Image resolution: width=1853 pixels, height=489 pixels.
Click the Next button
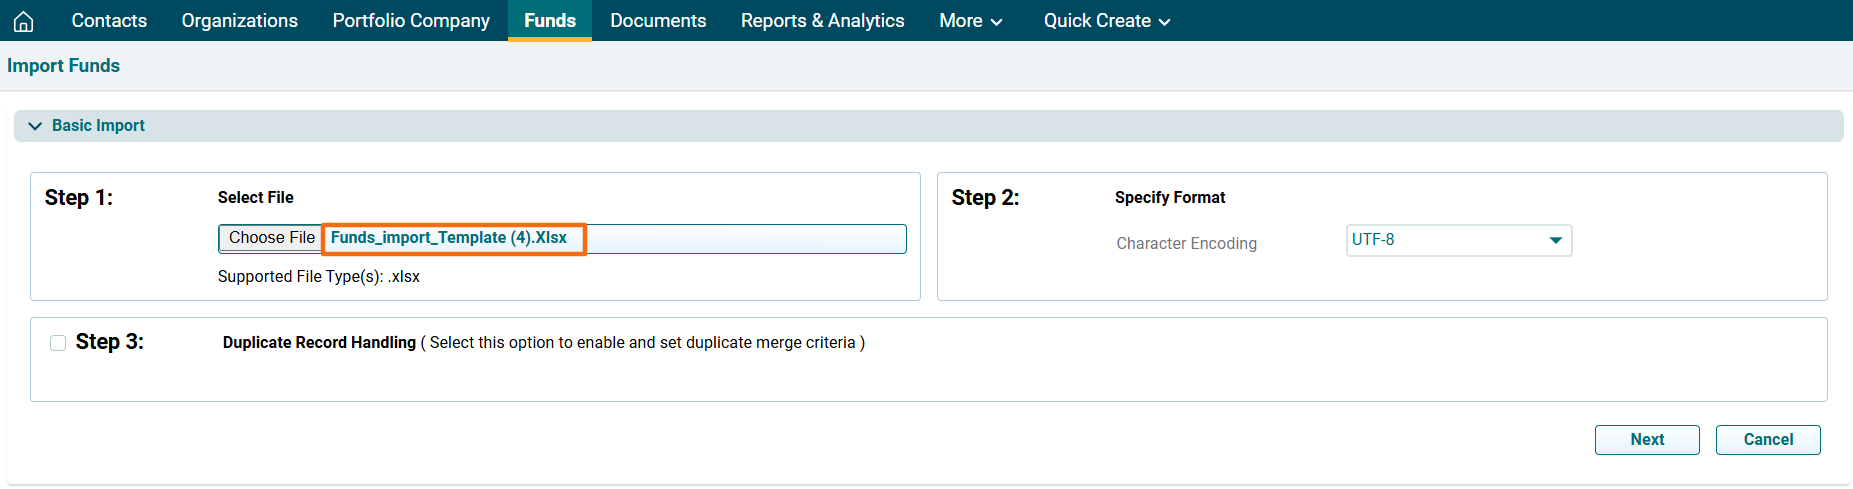1646,440
